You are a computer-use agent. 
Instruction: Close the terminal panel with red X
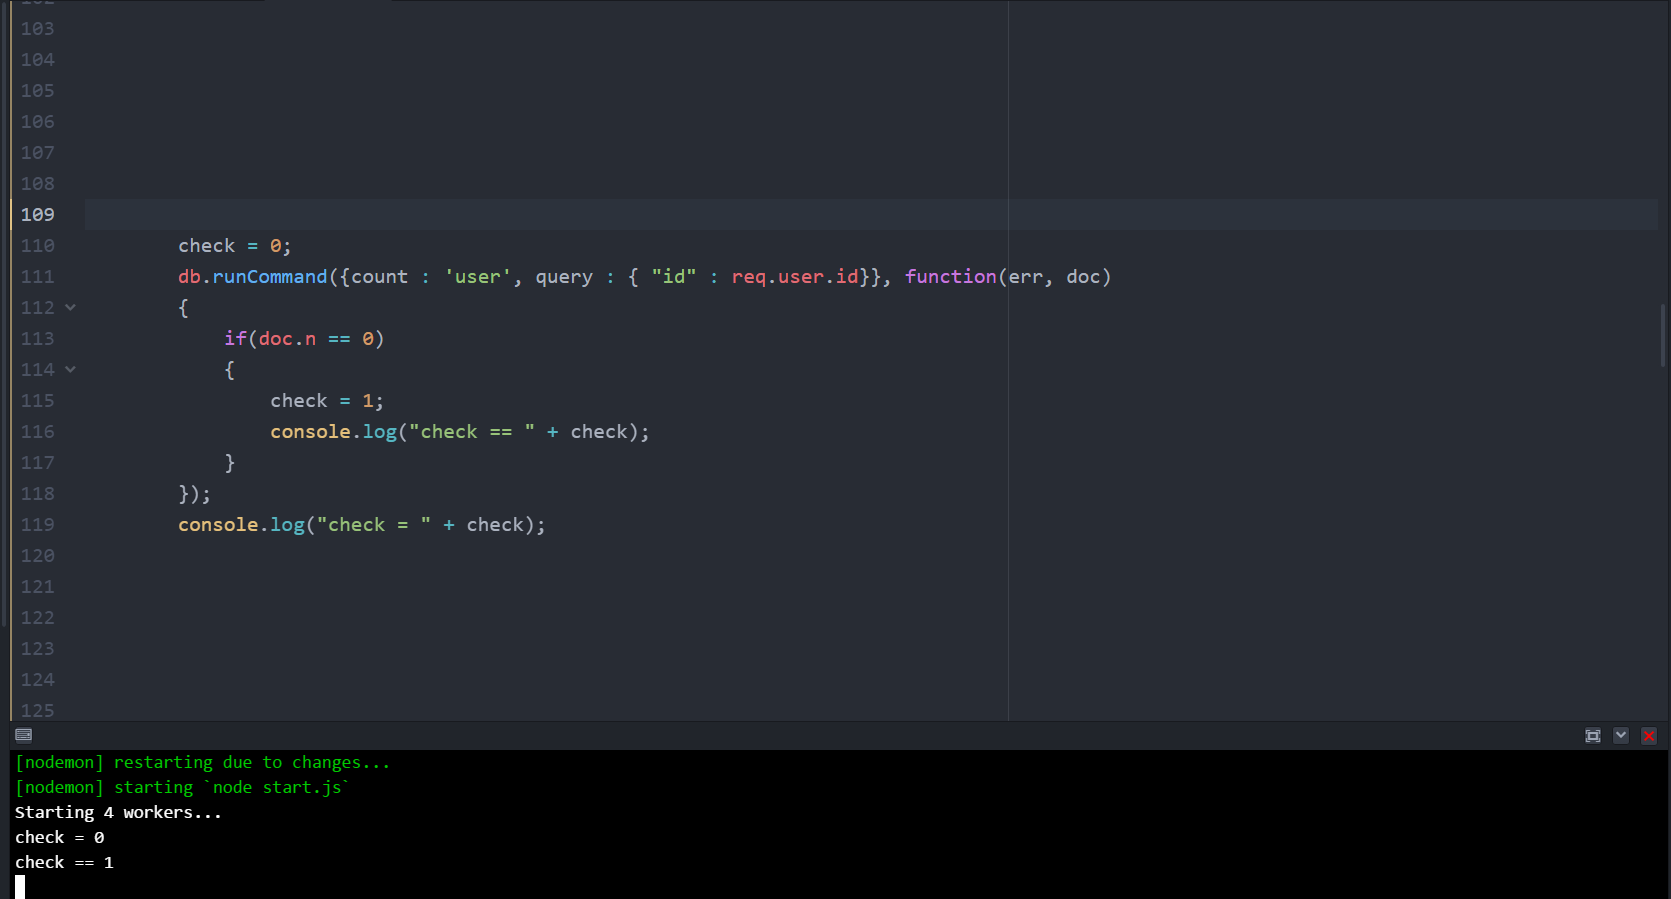[x=1649, y=736]
